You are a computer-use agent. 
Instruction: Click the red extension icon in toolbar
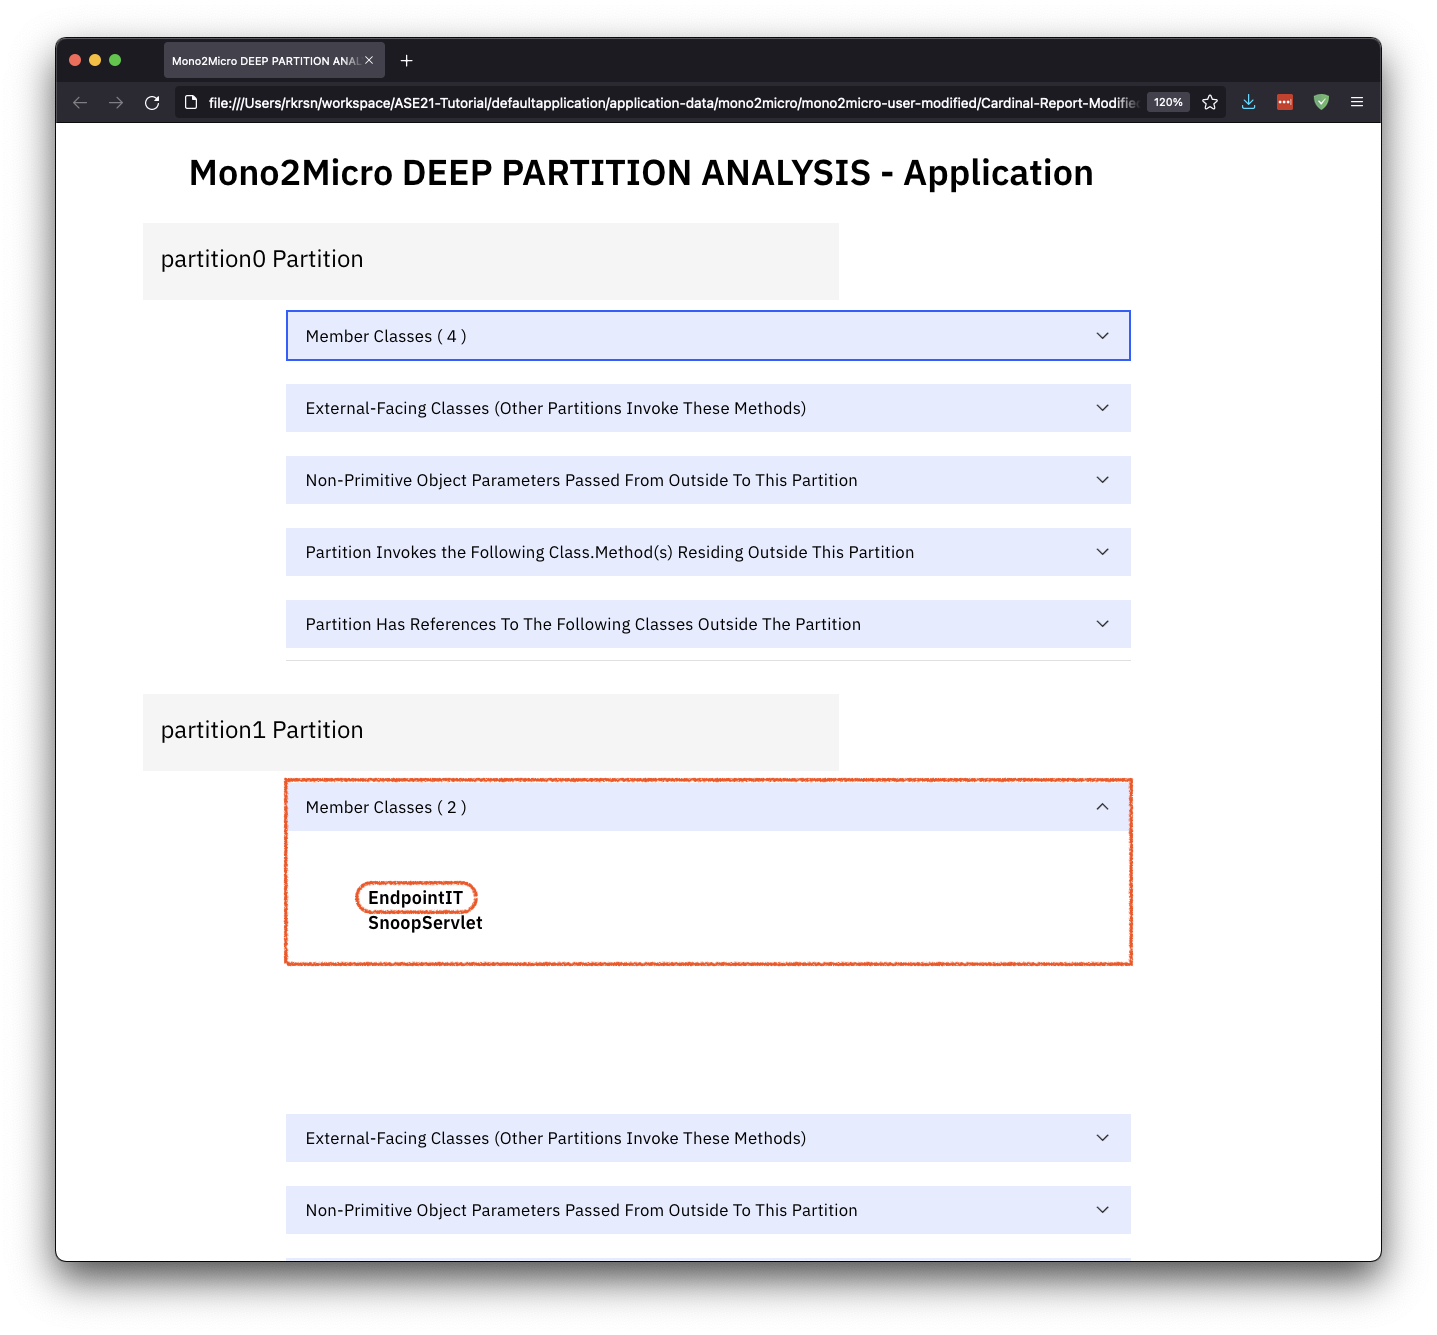click(1284, 101)
